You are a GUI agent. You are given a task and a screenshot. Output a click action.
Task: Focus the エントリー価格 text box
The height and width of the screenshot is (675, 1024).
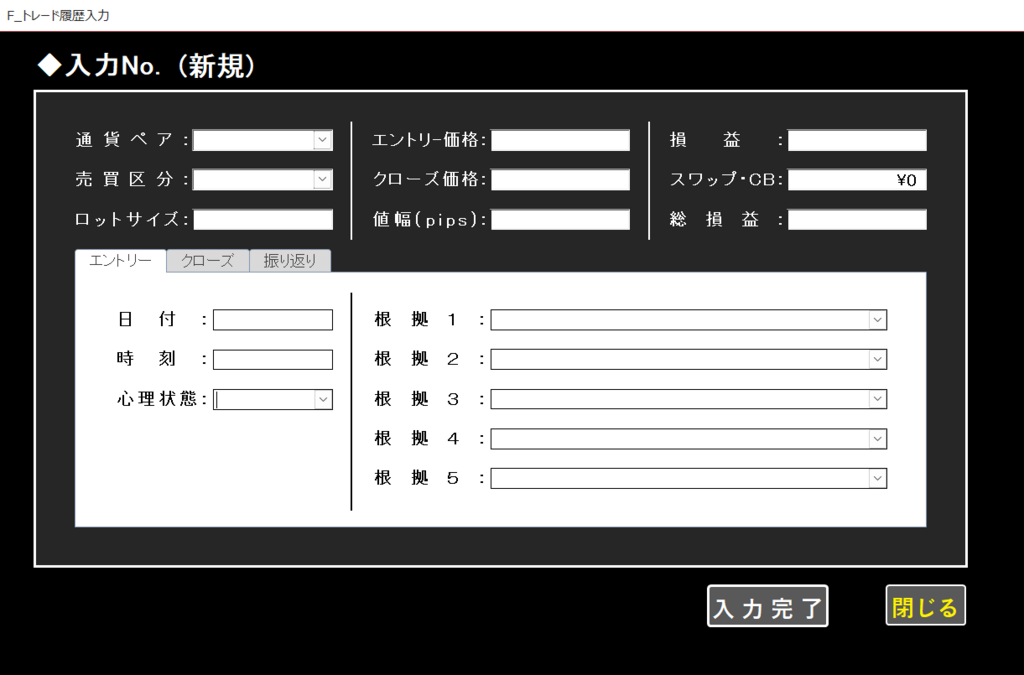pyautogui.click(x=560, y=141)
